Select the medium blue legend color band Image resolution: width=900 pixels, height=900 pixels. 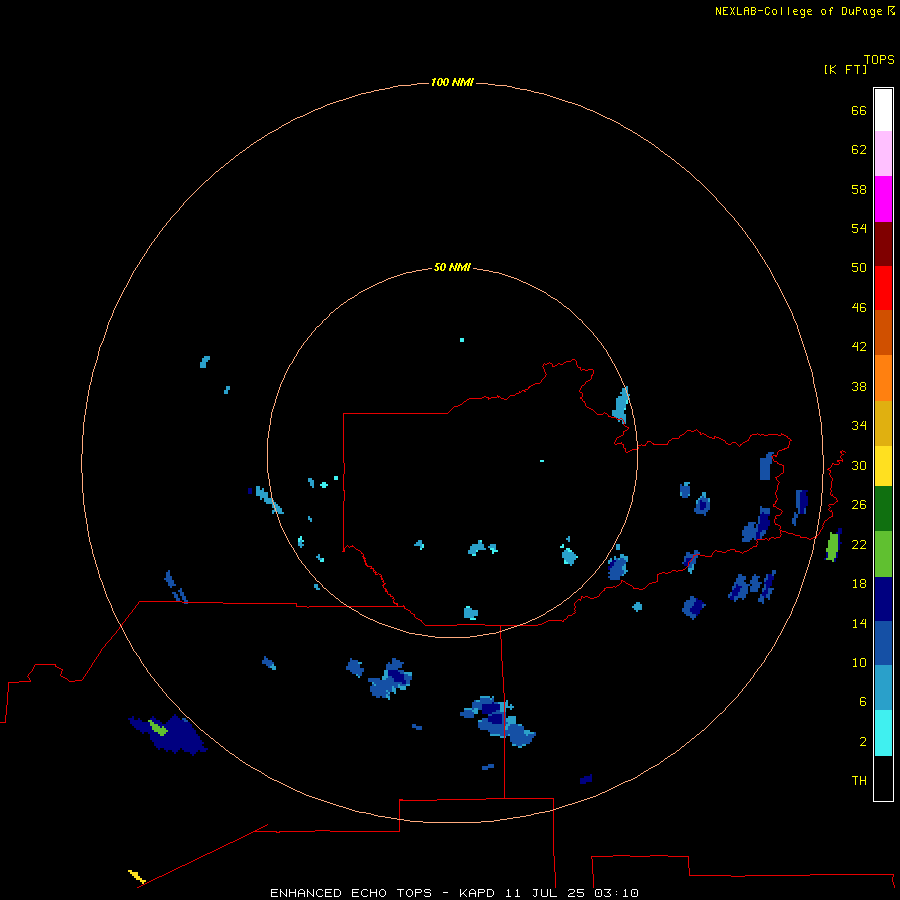[883, 643]
